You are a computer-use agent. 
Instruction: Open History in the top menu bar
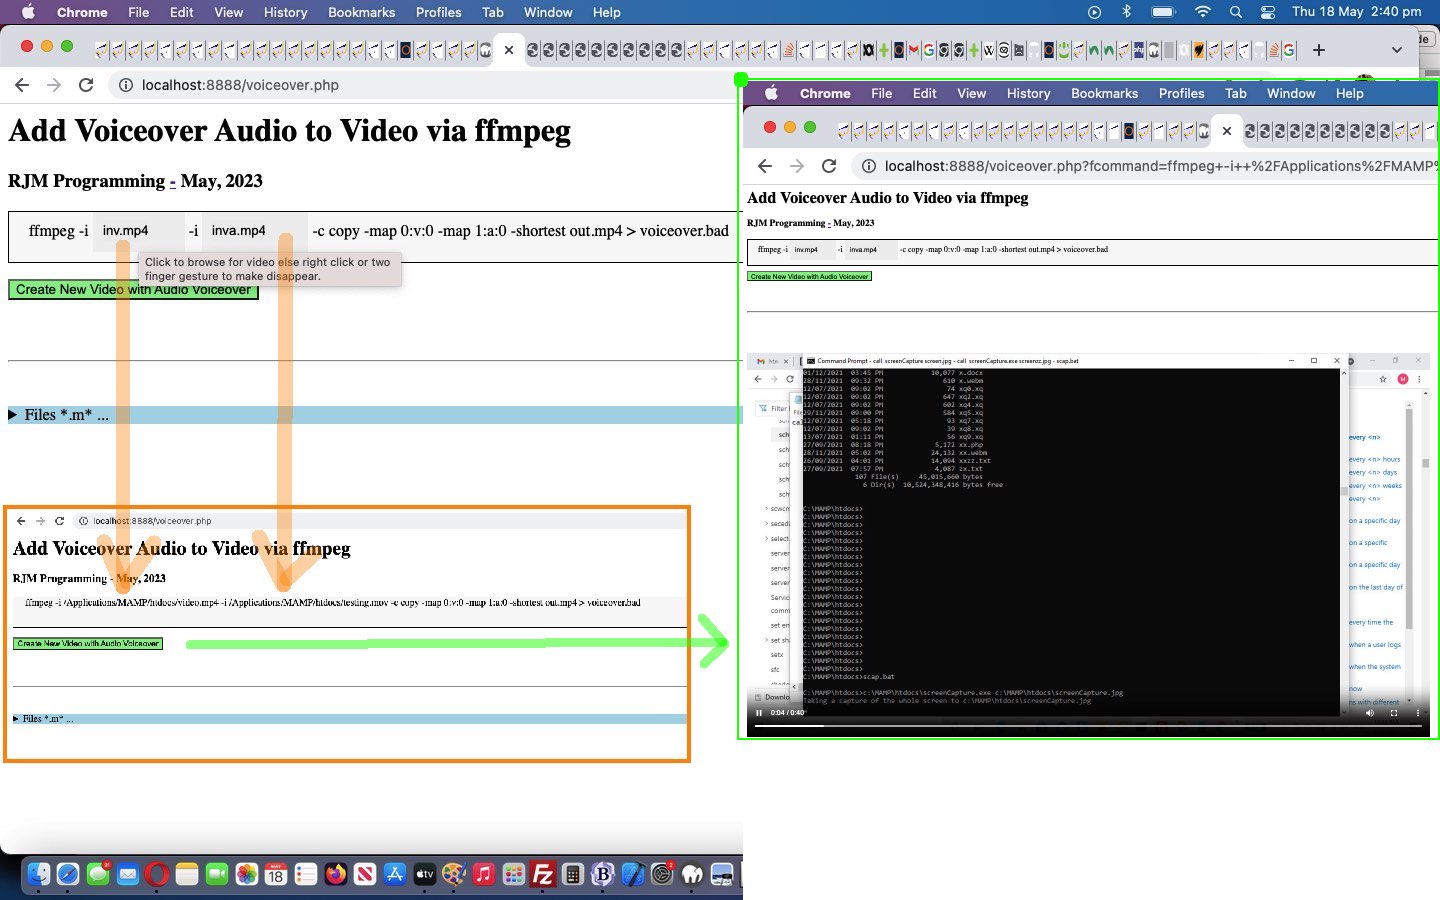(x=285, y=12)
